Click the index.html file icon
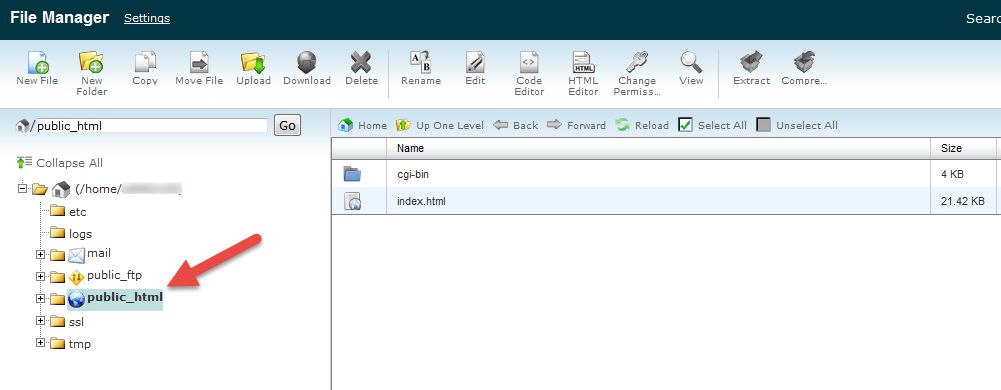The width and height of the screenshot is (1001, 390). tap(352, 202)
